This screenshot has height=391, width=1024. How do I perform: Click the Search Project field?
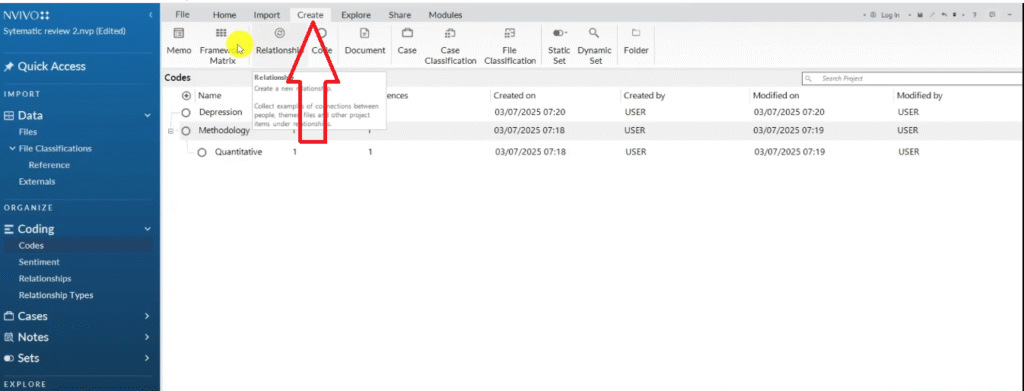point(912,78)
